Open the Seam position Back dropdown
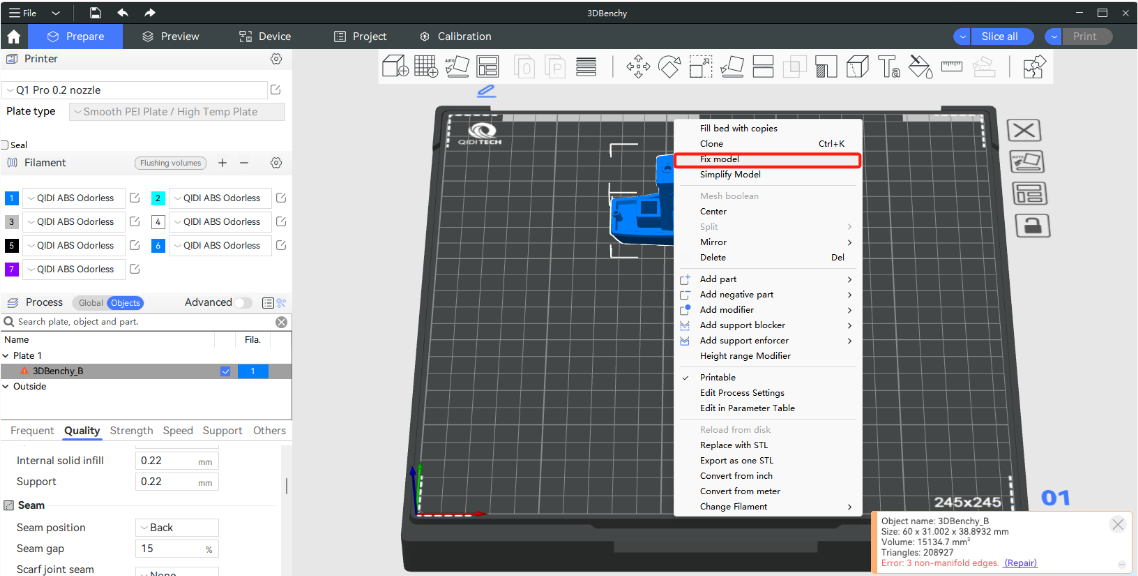Image resolution: width=1138 pixels, height=576 pixels. (176, 528)
